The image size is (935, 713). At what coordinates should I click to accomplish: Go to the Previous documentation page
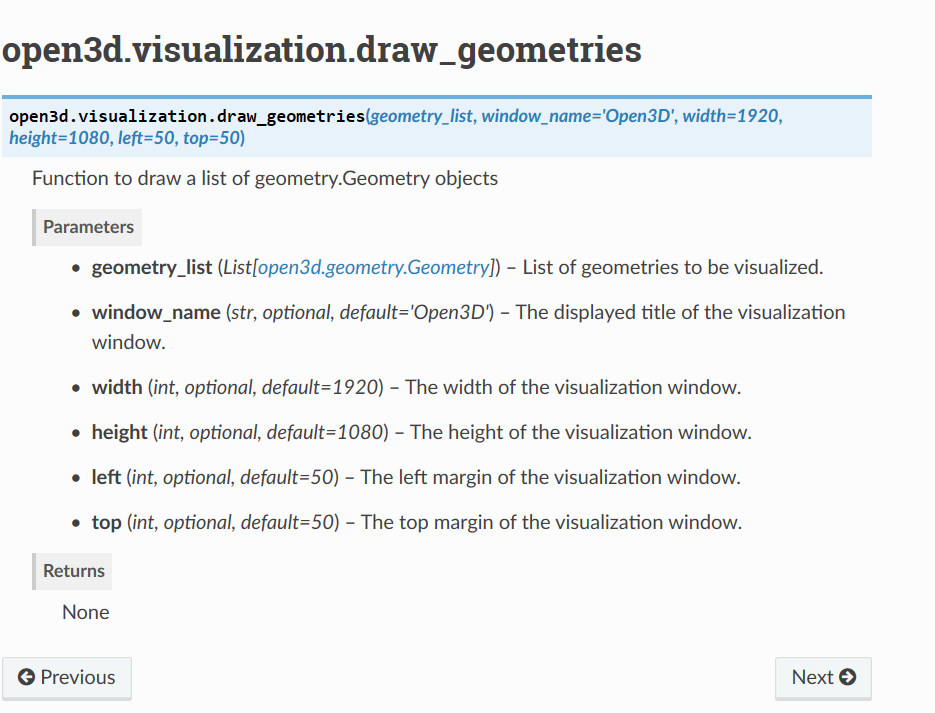[x=67, y=678]
